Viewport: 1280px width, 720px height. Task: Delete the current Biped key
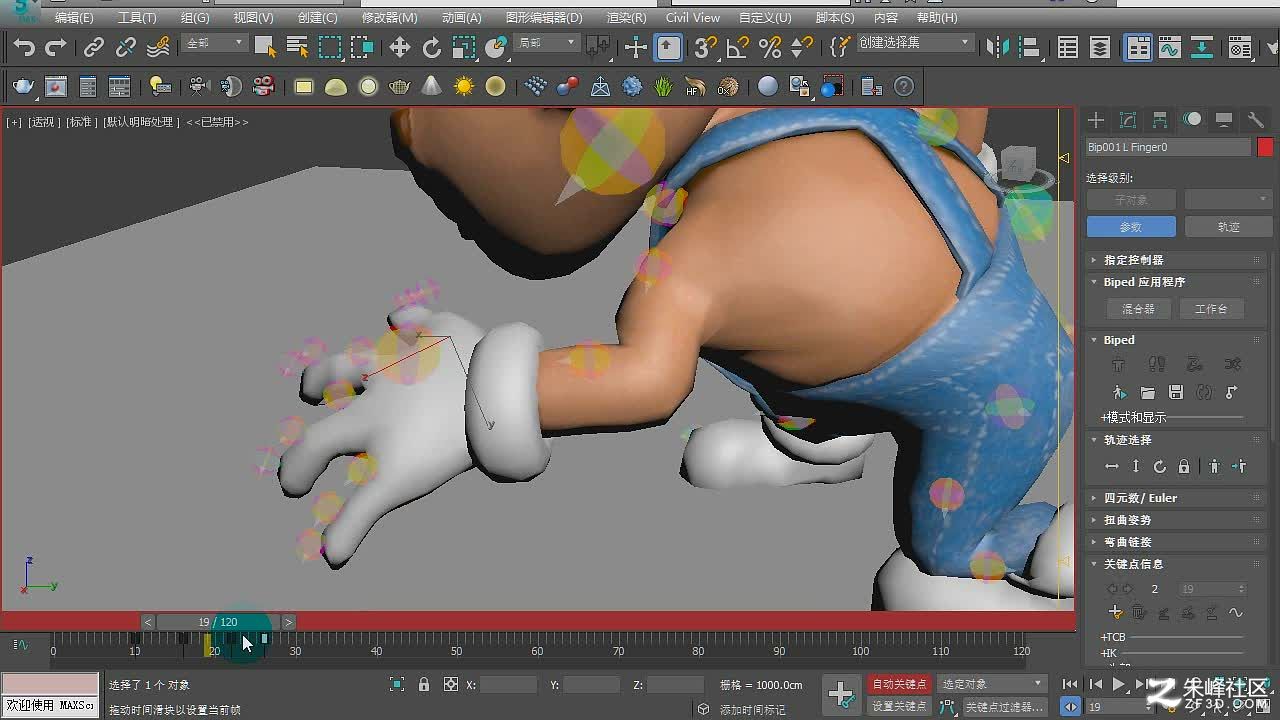click(x=1140, y=613)
